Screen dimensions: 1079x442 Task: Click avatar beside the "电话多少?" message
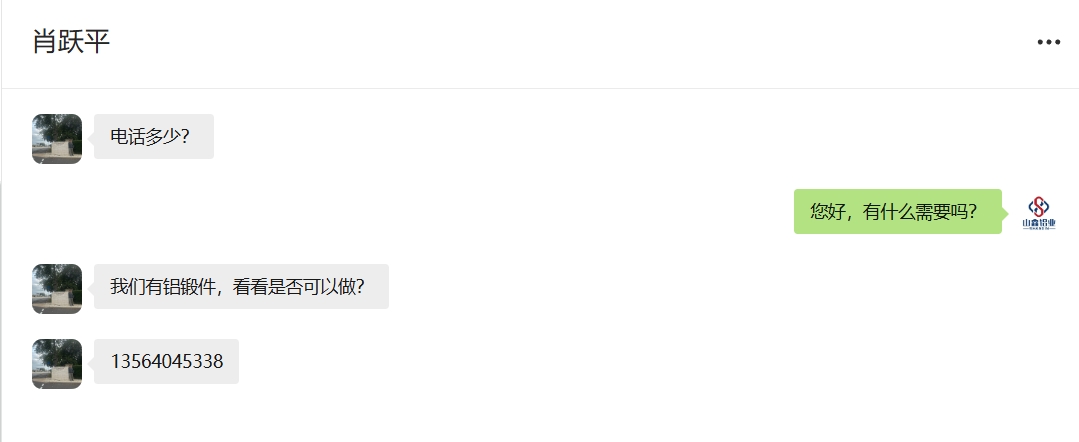pos(57,138)
